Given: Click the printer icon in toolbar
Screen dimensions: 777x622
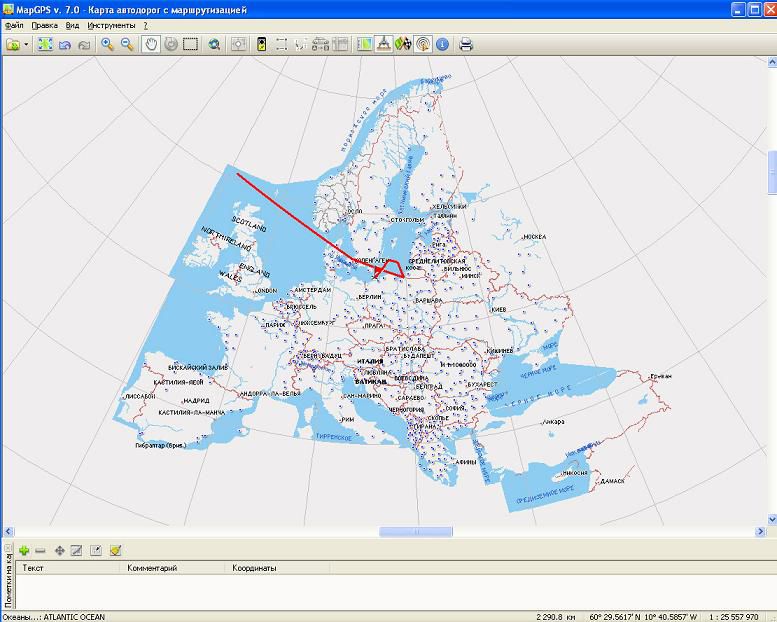Looking at the screenshot, I should tap(465, 44).
